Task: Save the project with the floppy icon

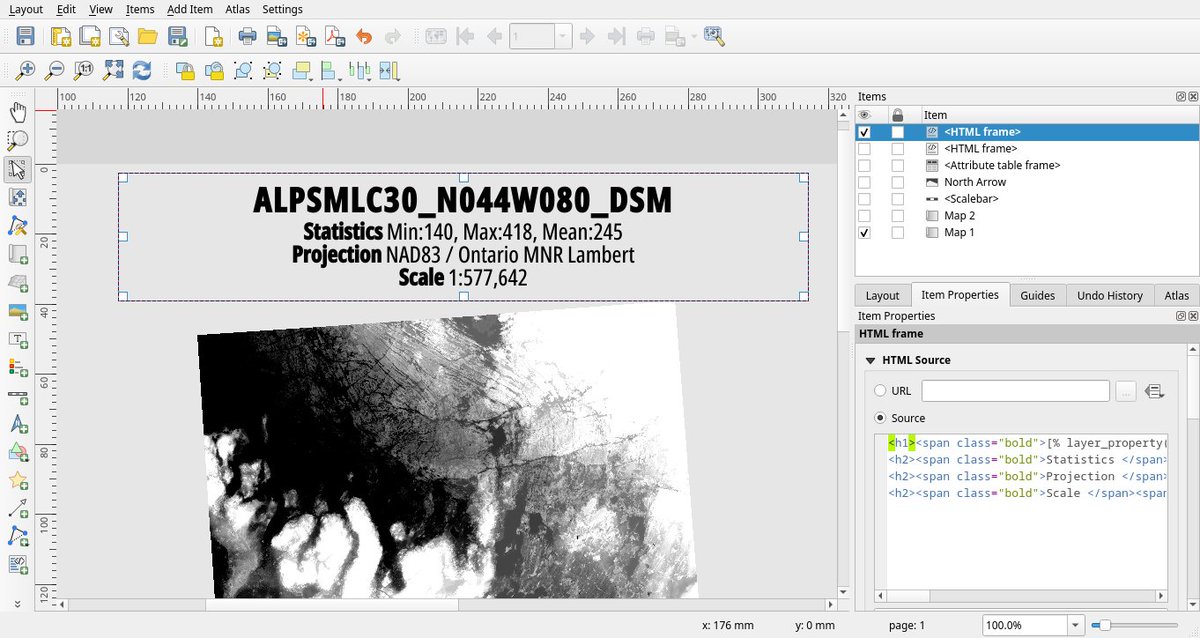Action: (26, 37)
